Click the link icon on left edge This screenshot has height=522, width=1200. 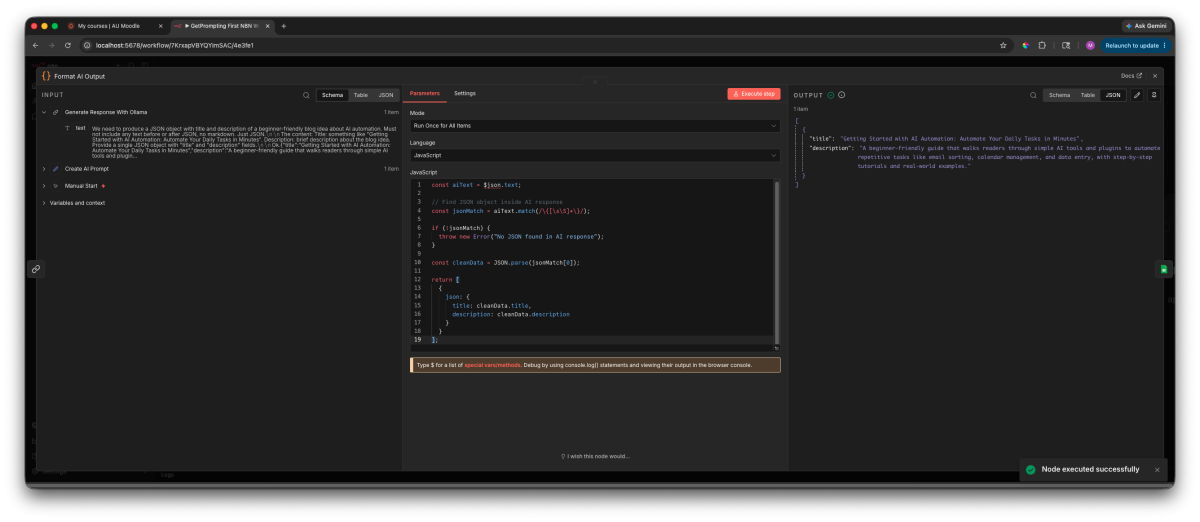tap(35, 269)
